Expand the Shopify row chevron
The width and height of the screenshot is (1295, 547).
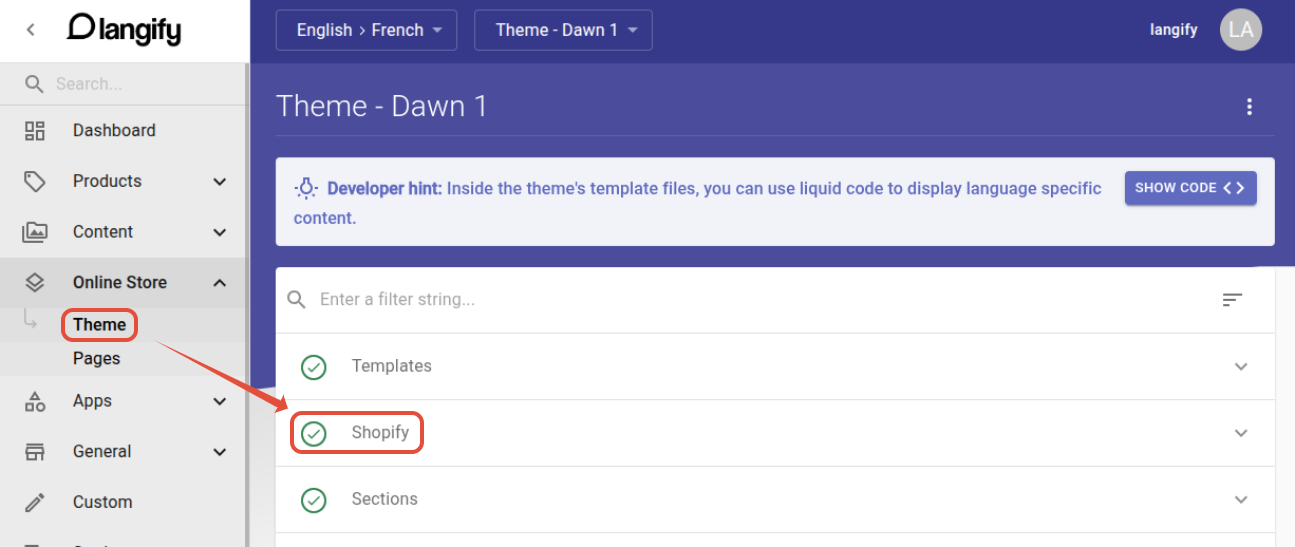click(1241, 433)
